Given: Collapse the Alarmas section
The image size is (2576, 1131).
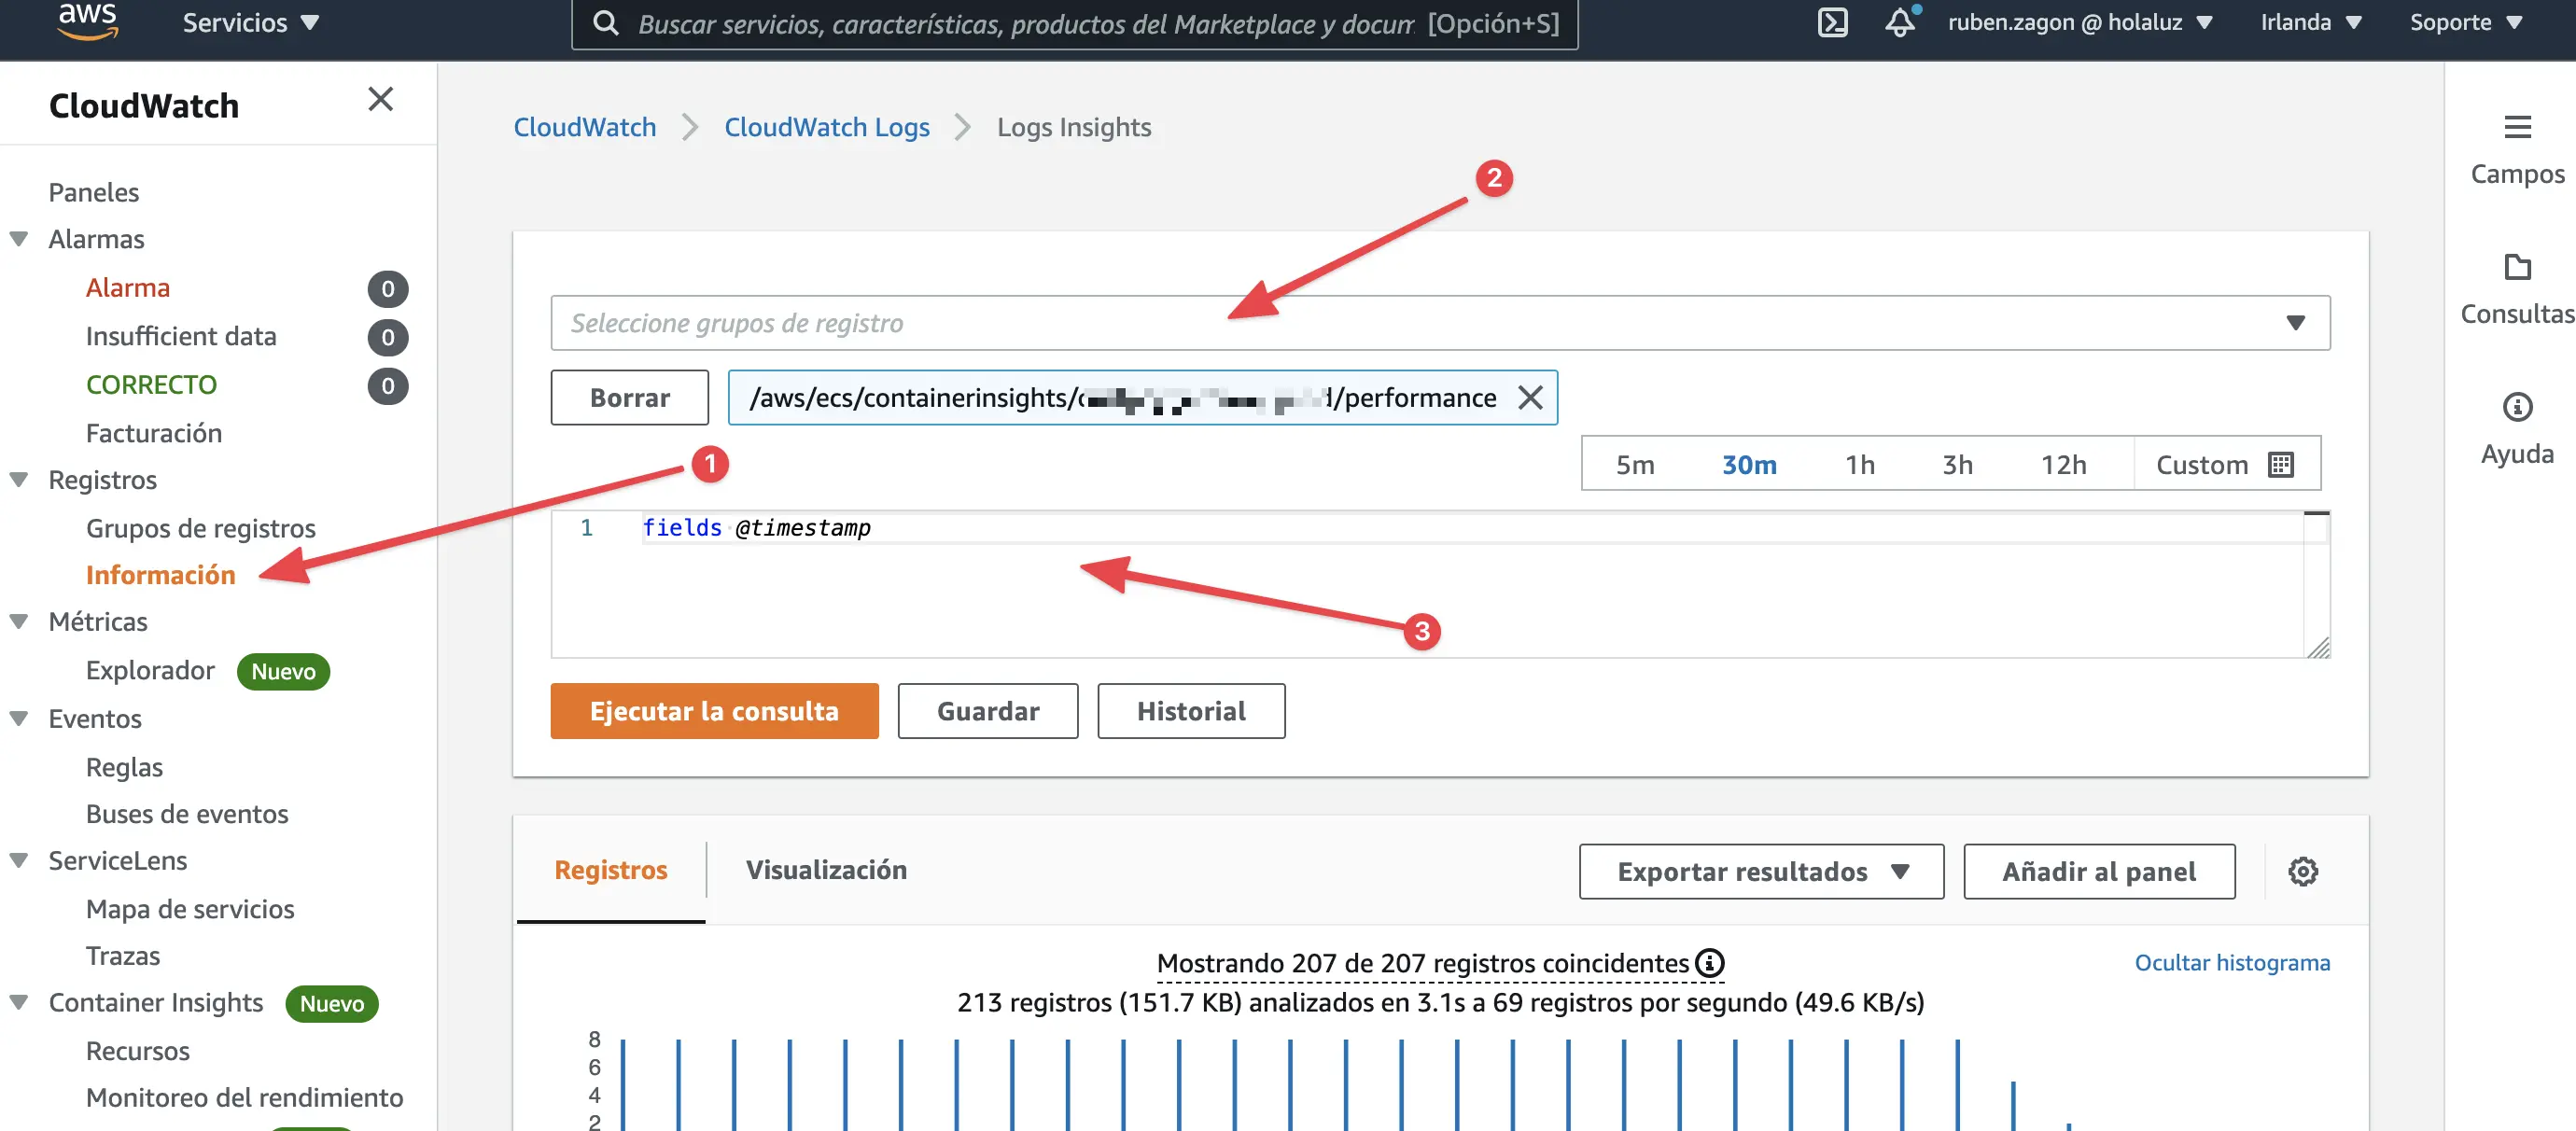Looking at the screenshot, I should (x=19, y=239).
